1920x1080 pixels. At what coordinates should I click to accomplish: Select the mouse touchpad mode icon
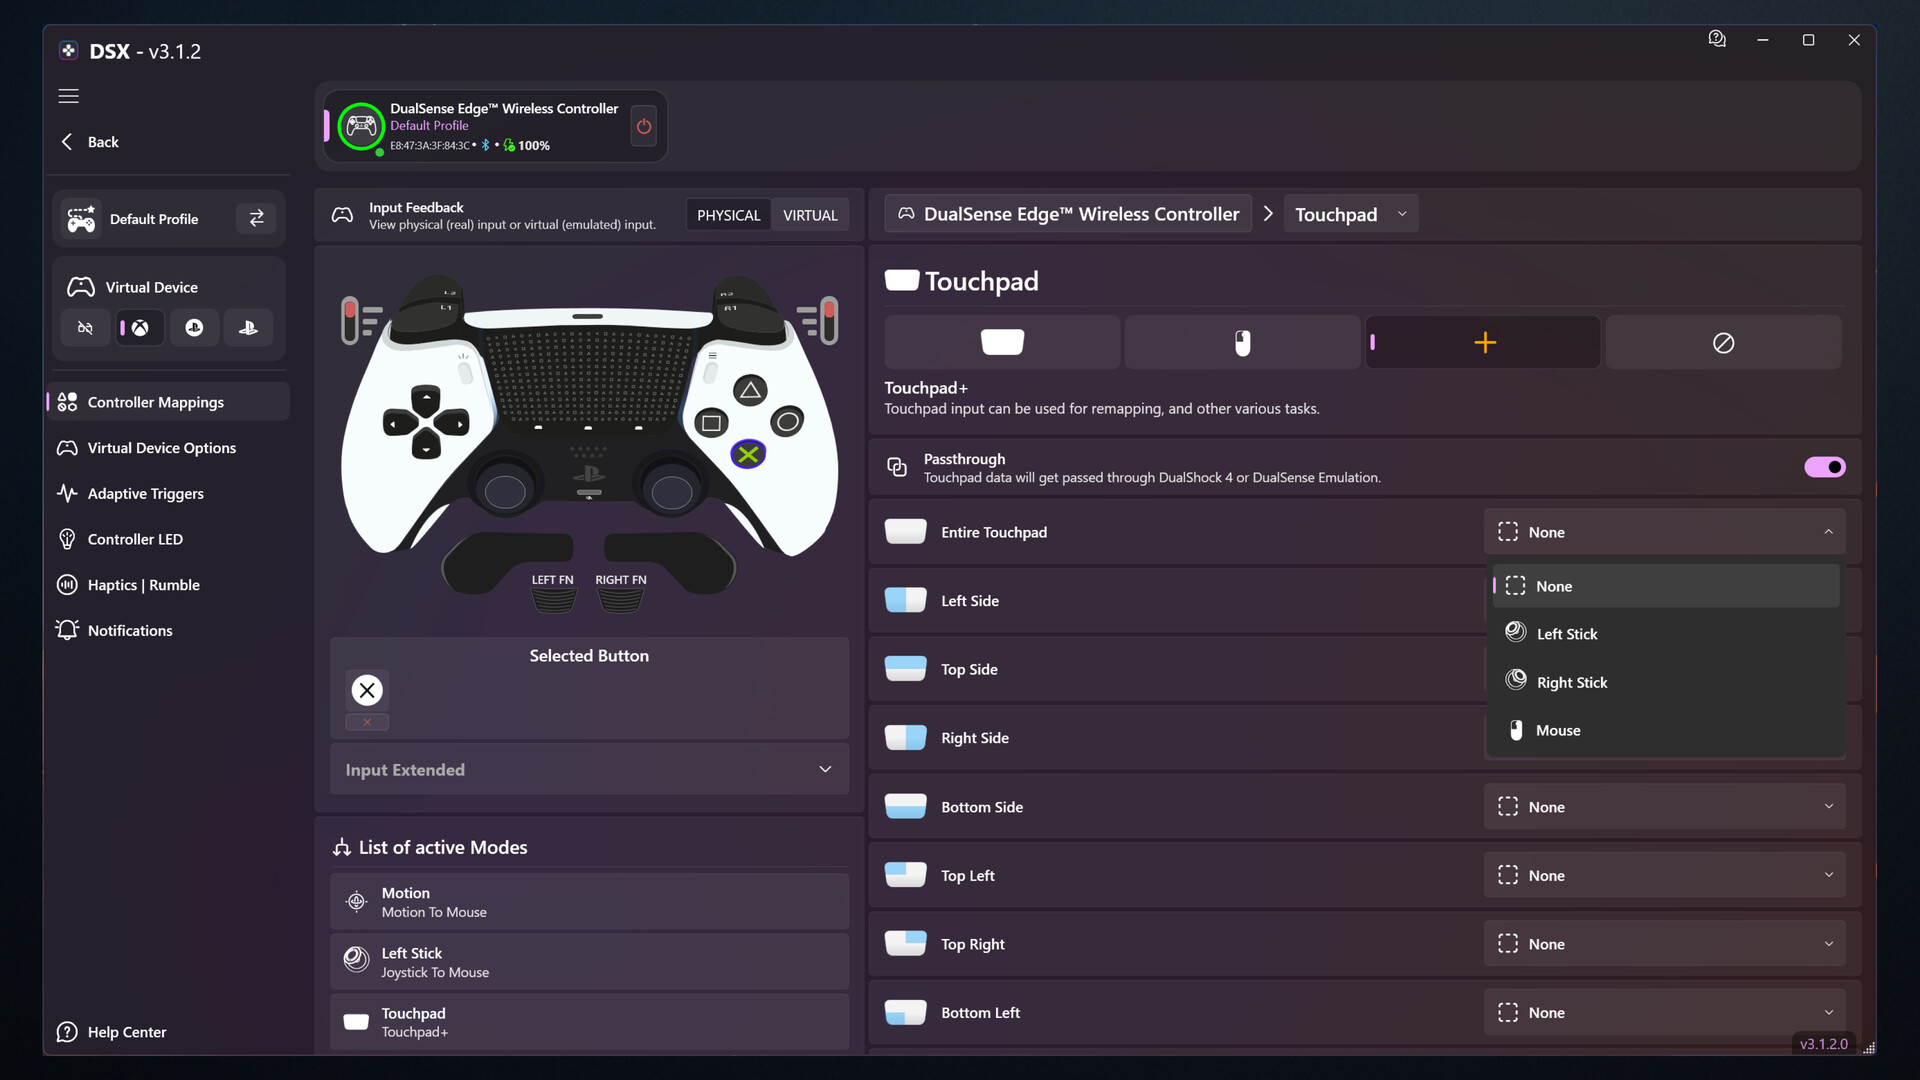click(x=1242, y=342)
